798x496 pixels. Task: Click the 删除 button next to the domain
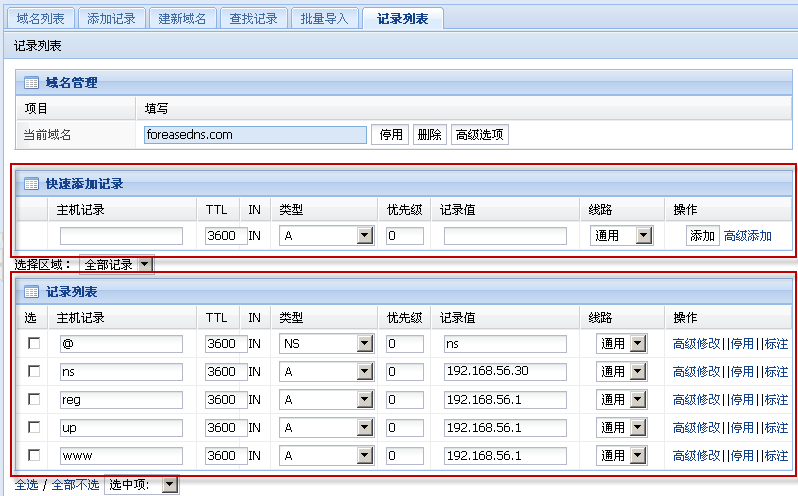429,135
